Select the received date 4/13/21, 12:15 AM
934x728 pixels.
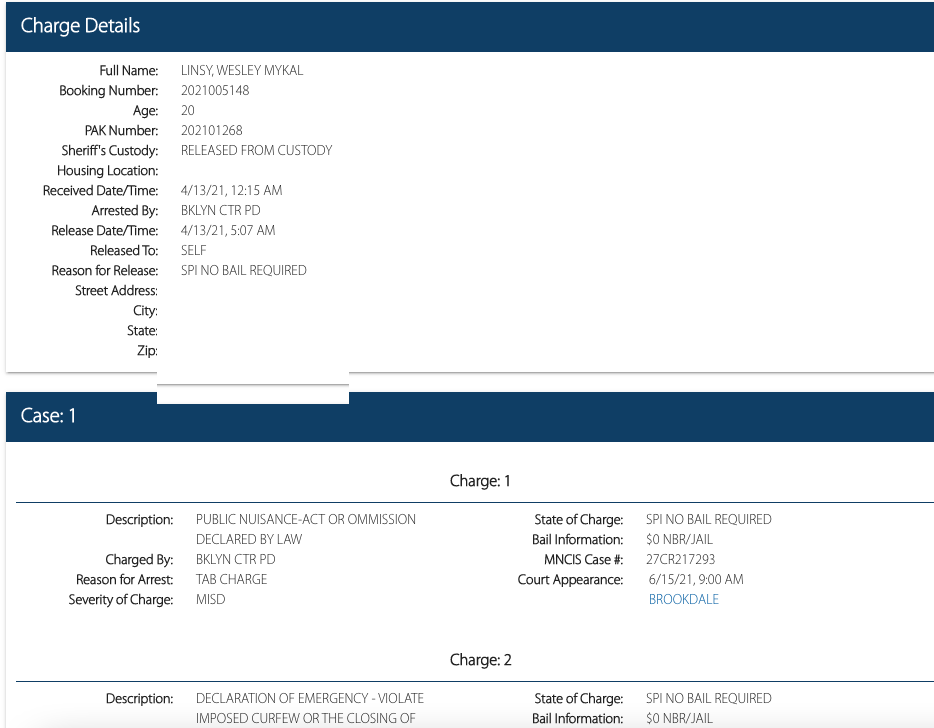coord(231,191)
